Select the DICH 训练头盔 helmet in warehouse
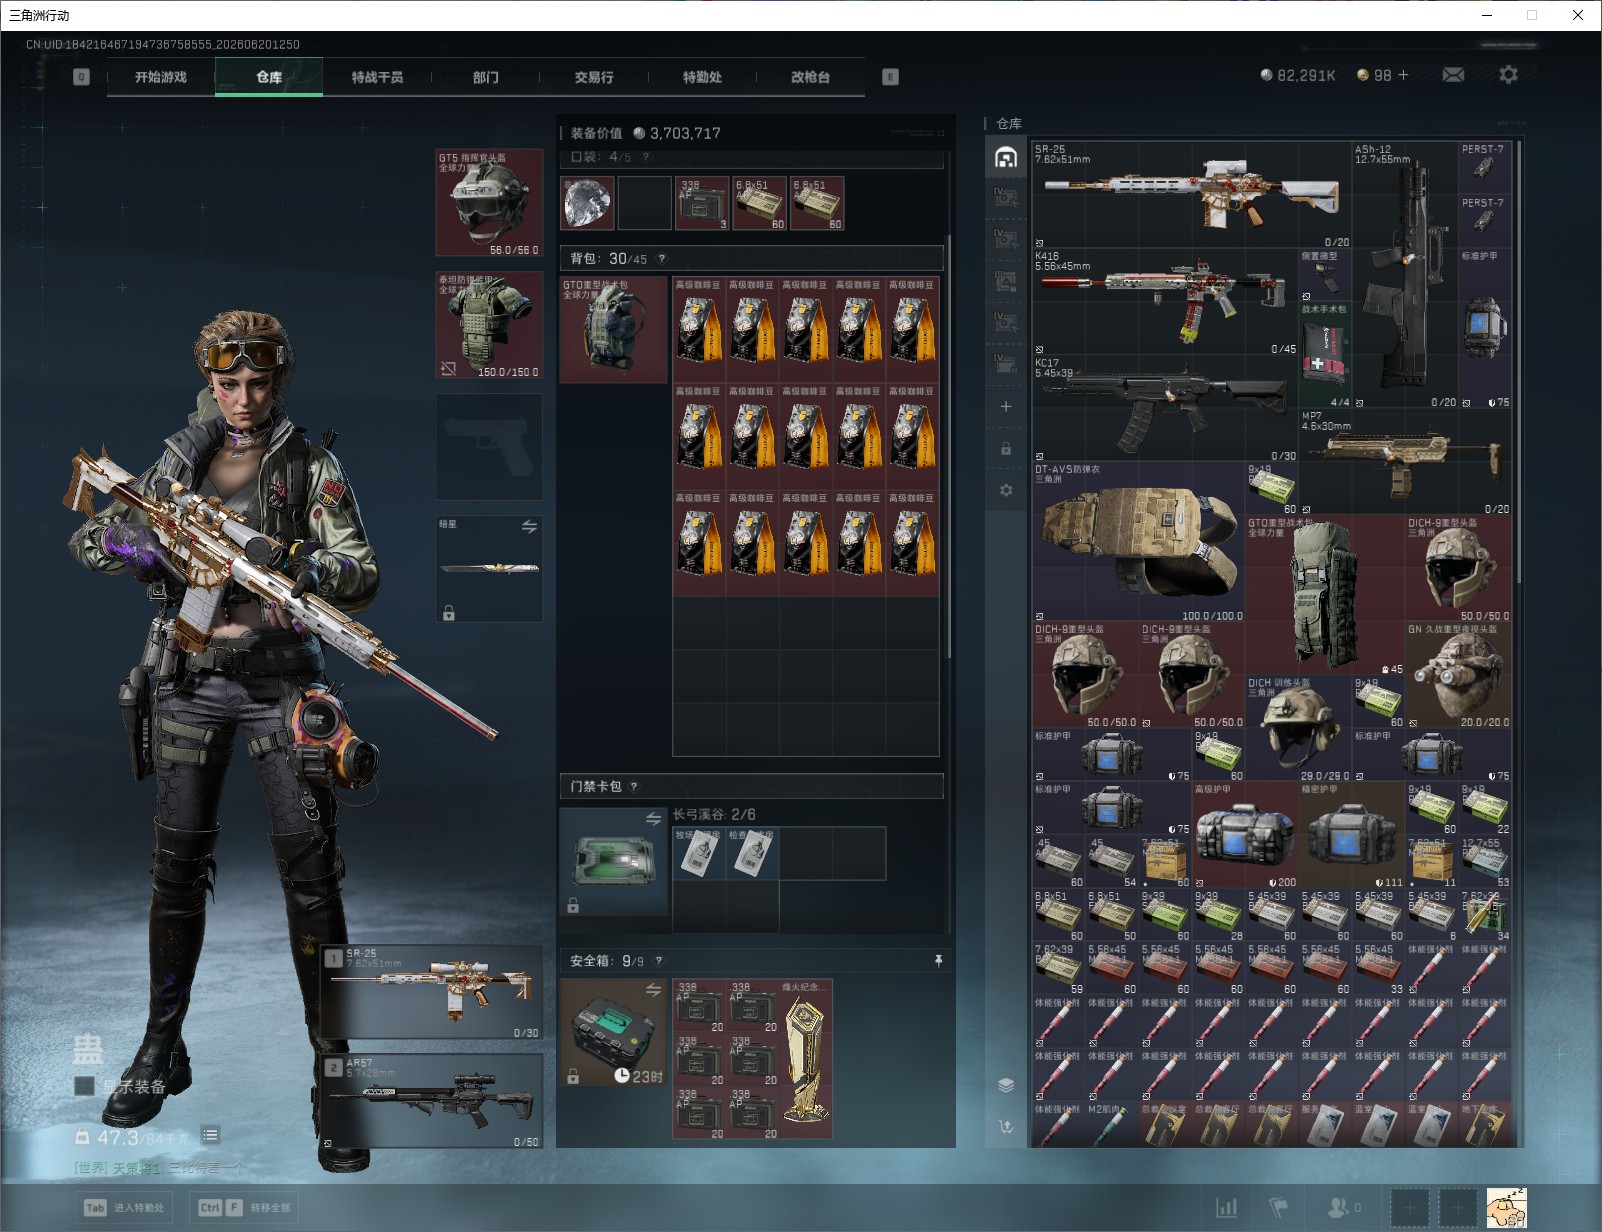1602x1232 pixels. click(1298, 729)
